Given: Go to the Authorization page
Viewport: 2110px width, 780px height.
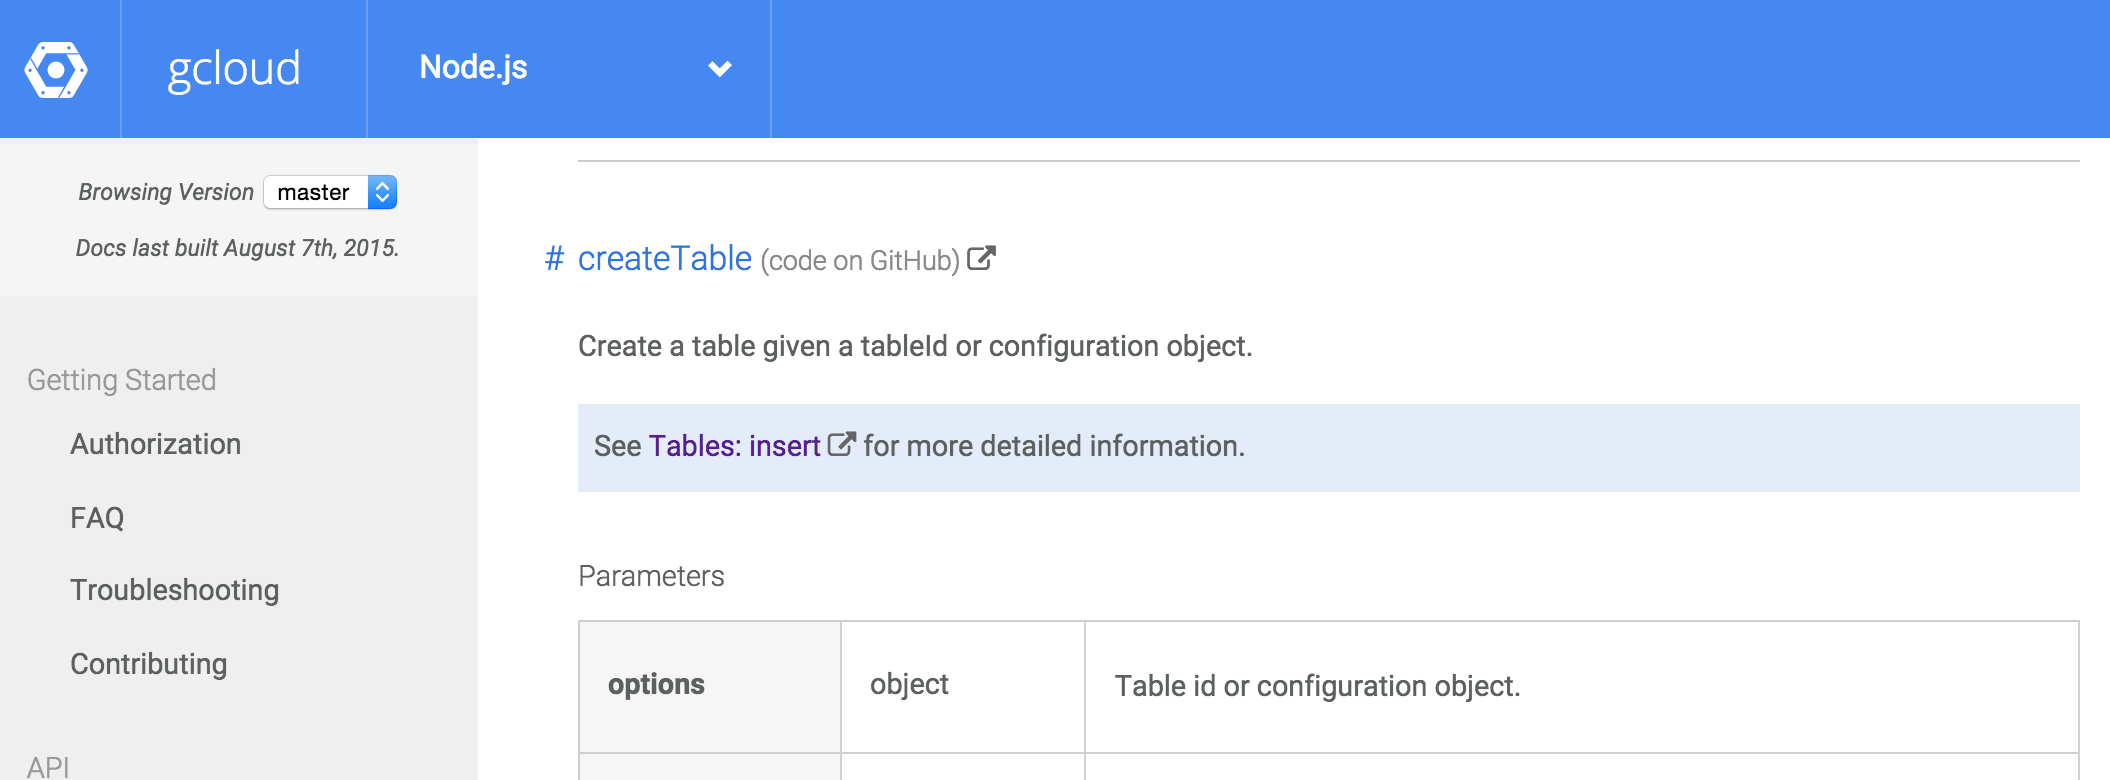Looking at the screenshot, I should [156, 444].
